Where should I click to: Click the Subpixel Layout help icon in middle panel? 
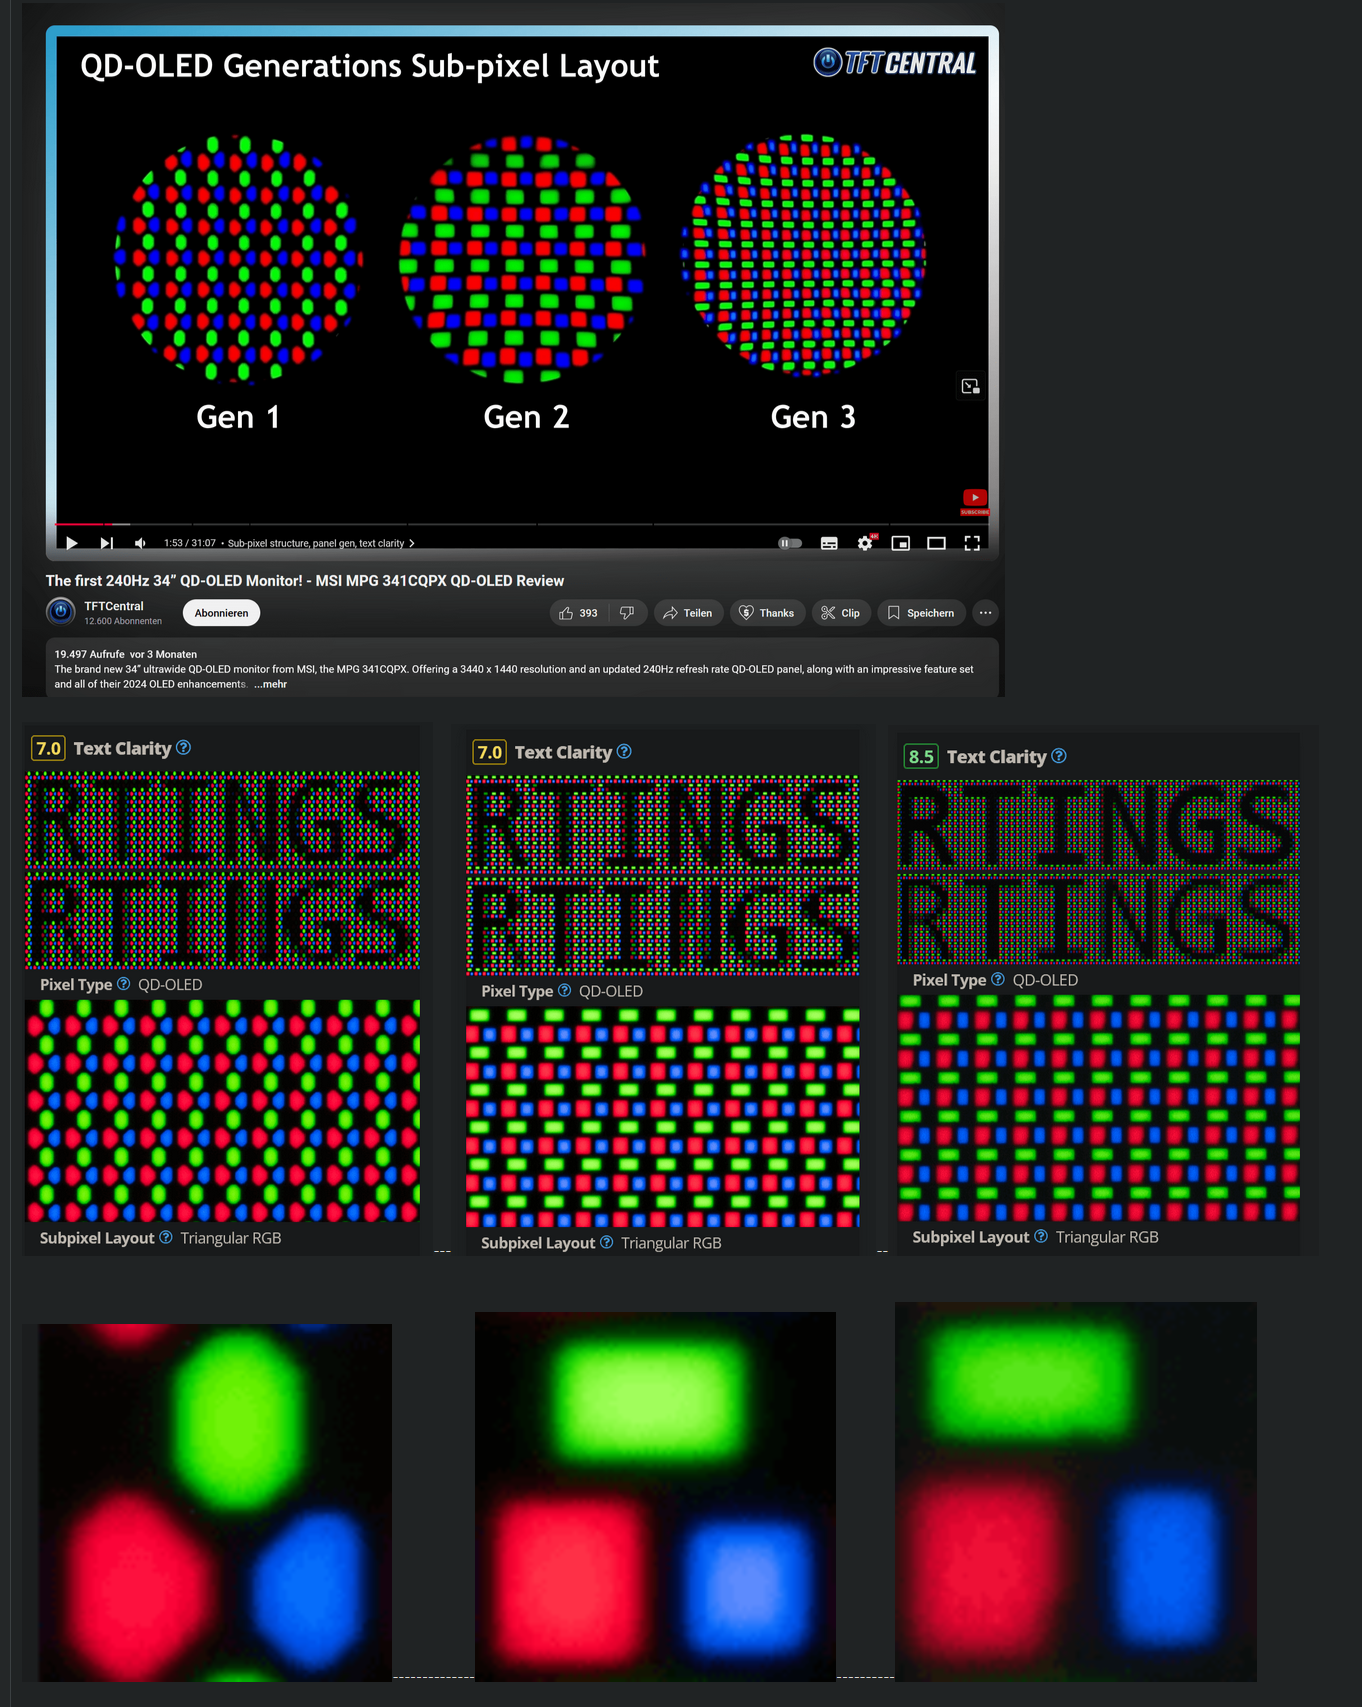coord(607,1242)
